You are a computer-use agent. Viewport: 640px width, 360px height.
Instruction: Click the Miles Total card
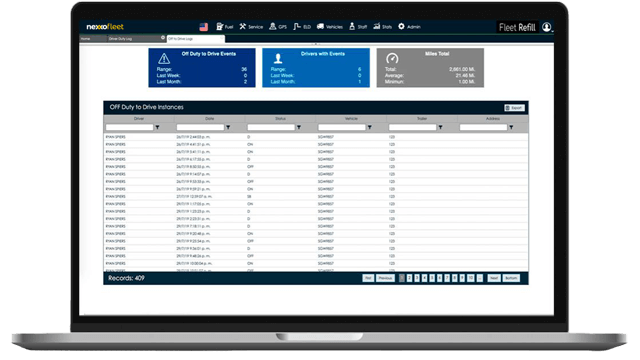(430, 68)
